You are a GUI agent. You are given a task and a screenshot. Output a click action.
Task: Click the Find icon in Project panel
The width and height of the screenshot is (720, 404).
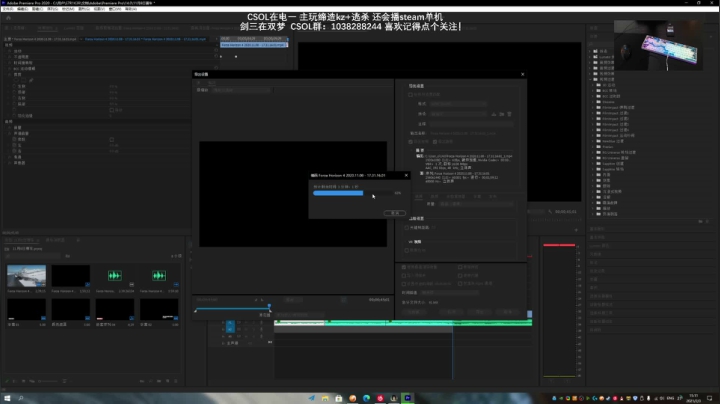coord(151,381)
